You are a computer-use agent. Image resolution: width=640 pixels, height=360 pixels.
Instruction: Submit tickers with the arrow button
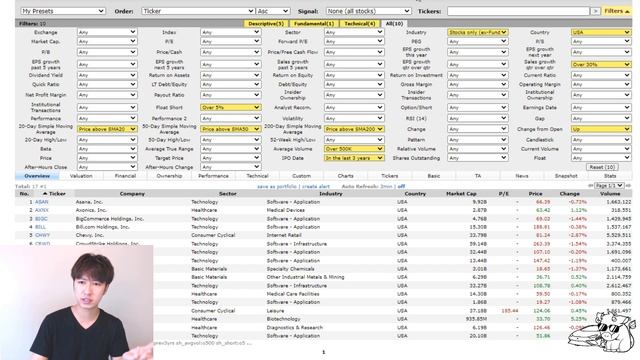tap(595, 11)
